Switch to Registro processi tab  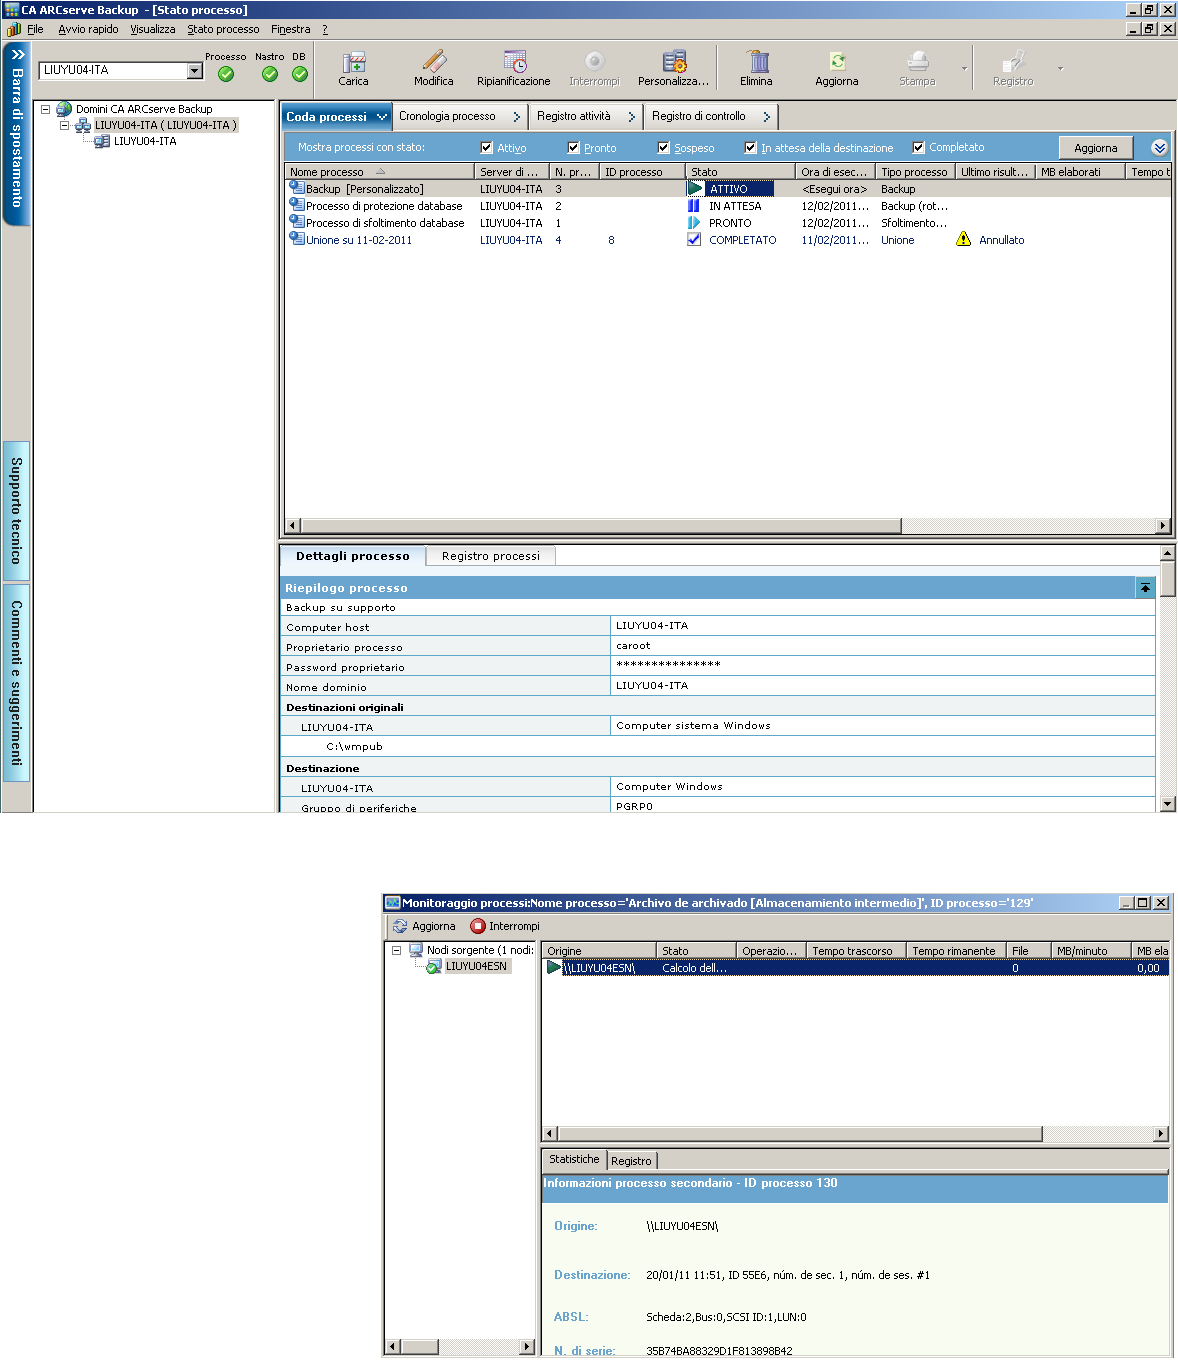491,556
